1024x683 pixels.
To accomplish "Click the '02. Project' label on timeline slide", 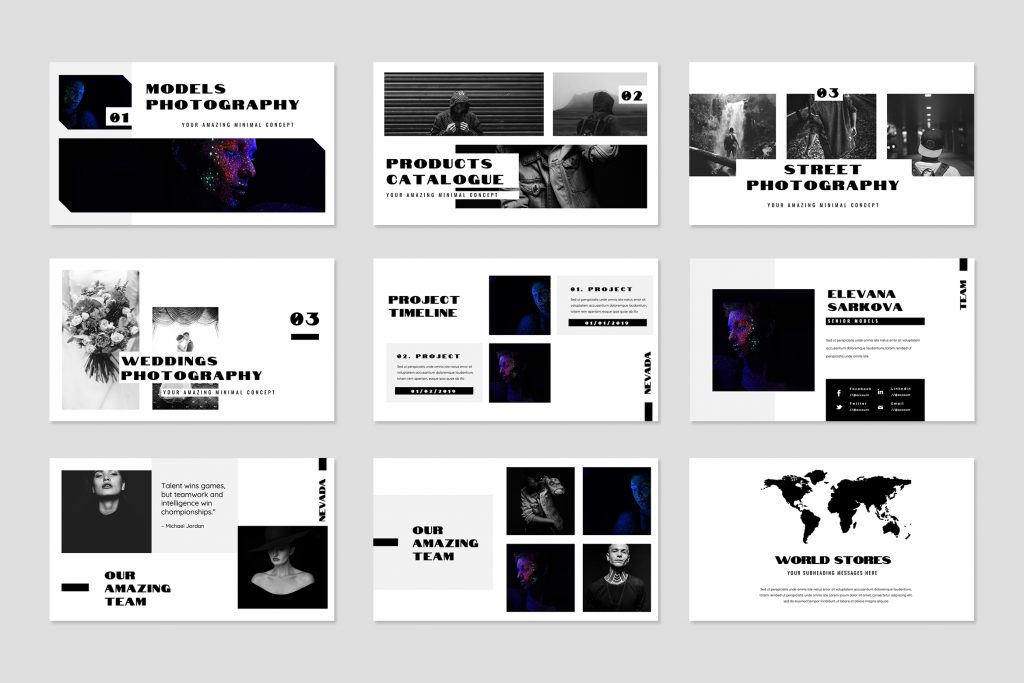I will pyautogui.click(x=428, y=357).
